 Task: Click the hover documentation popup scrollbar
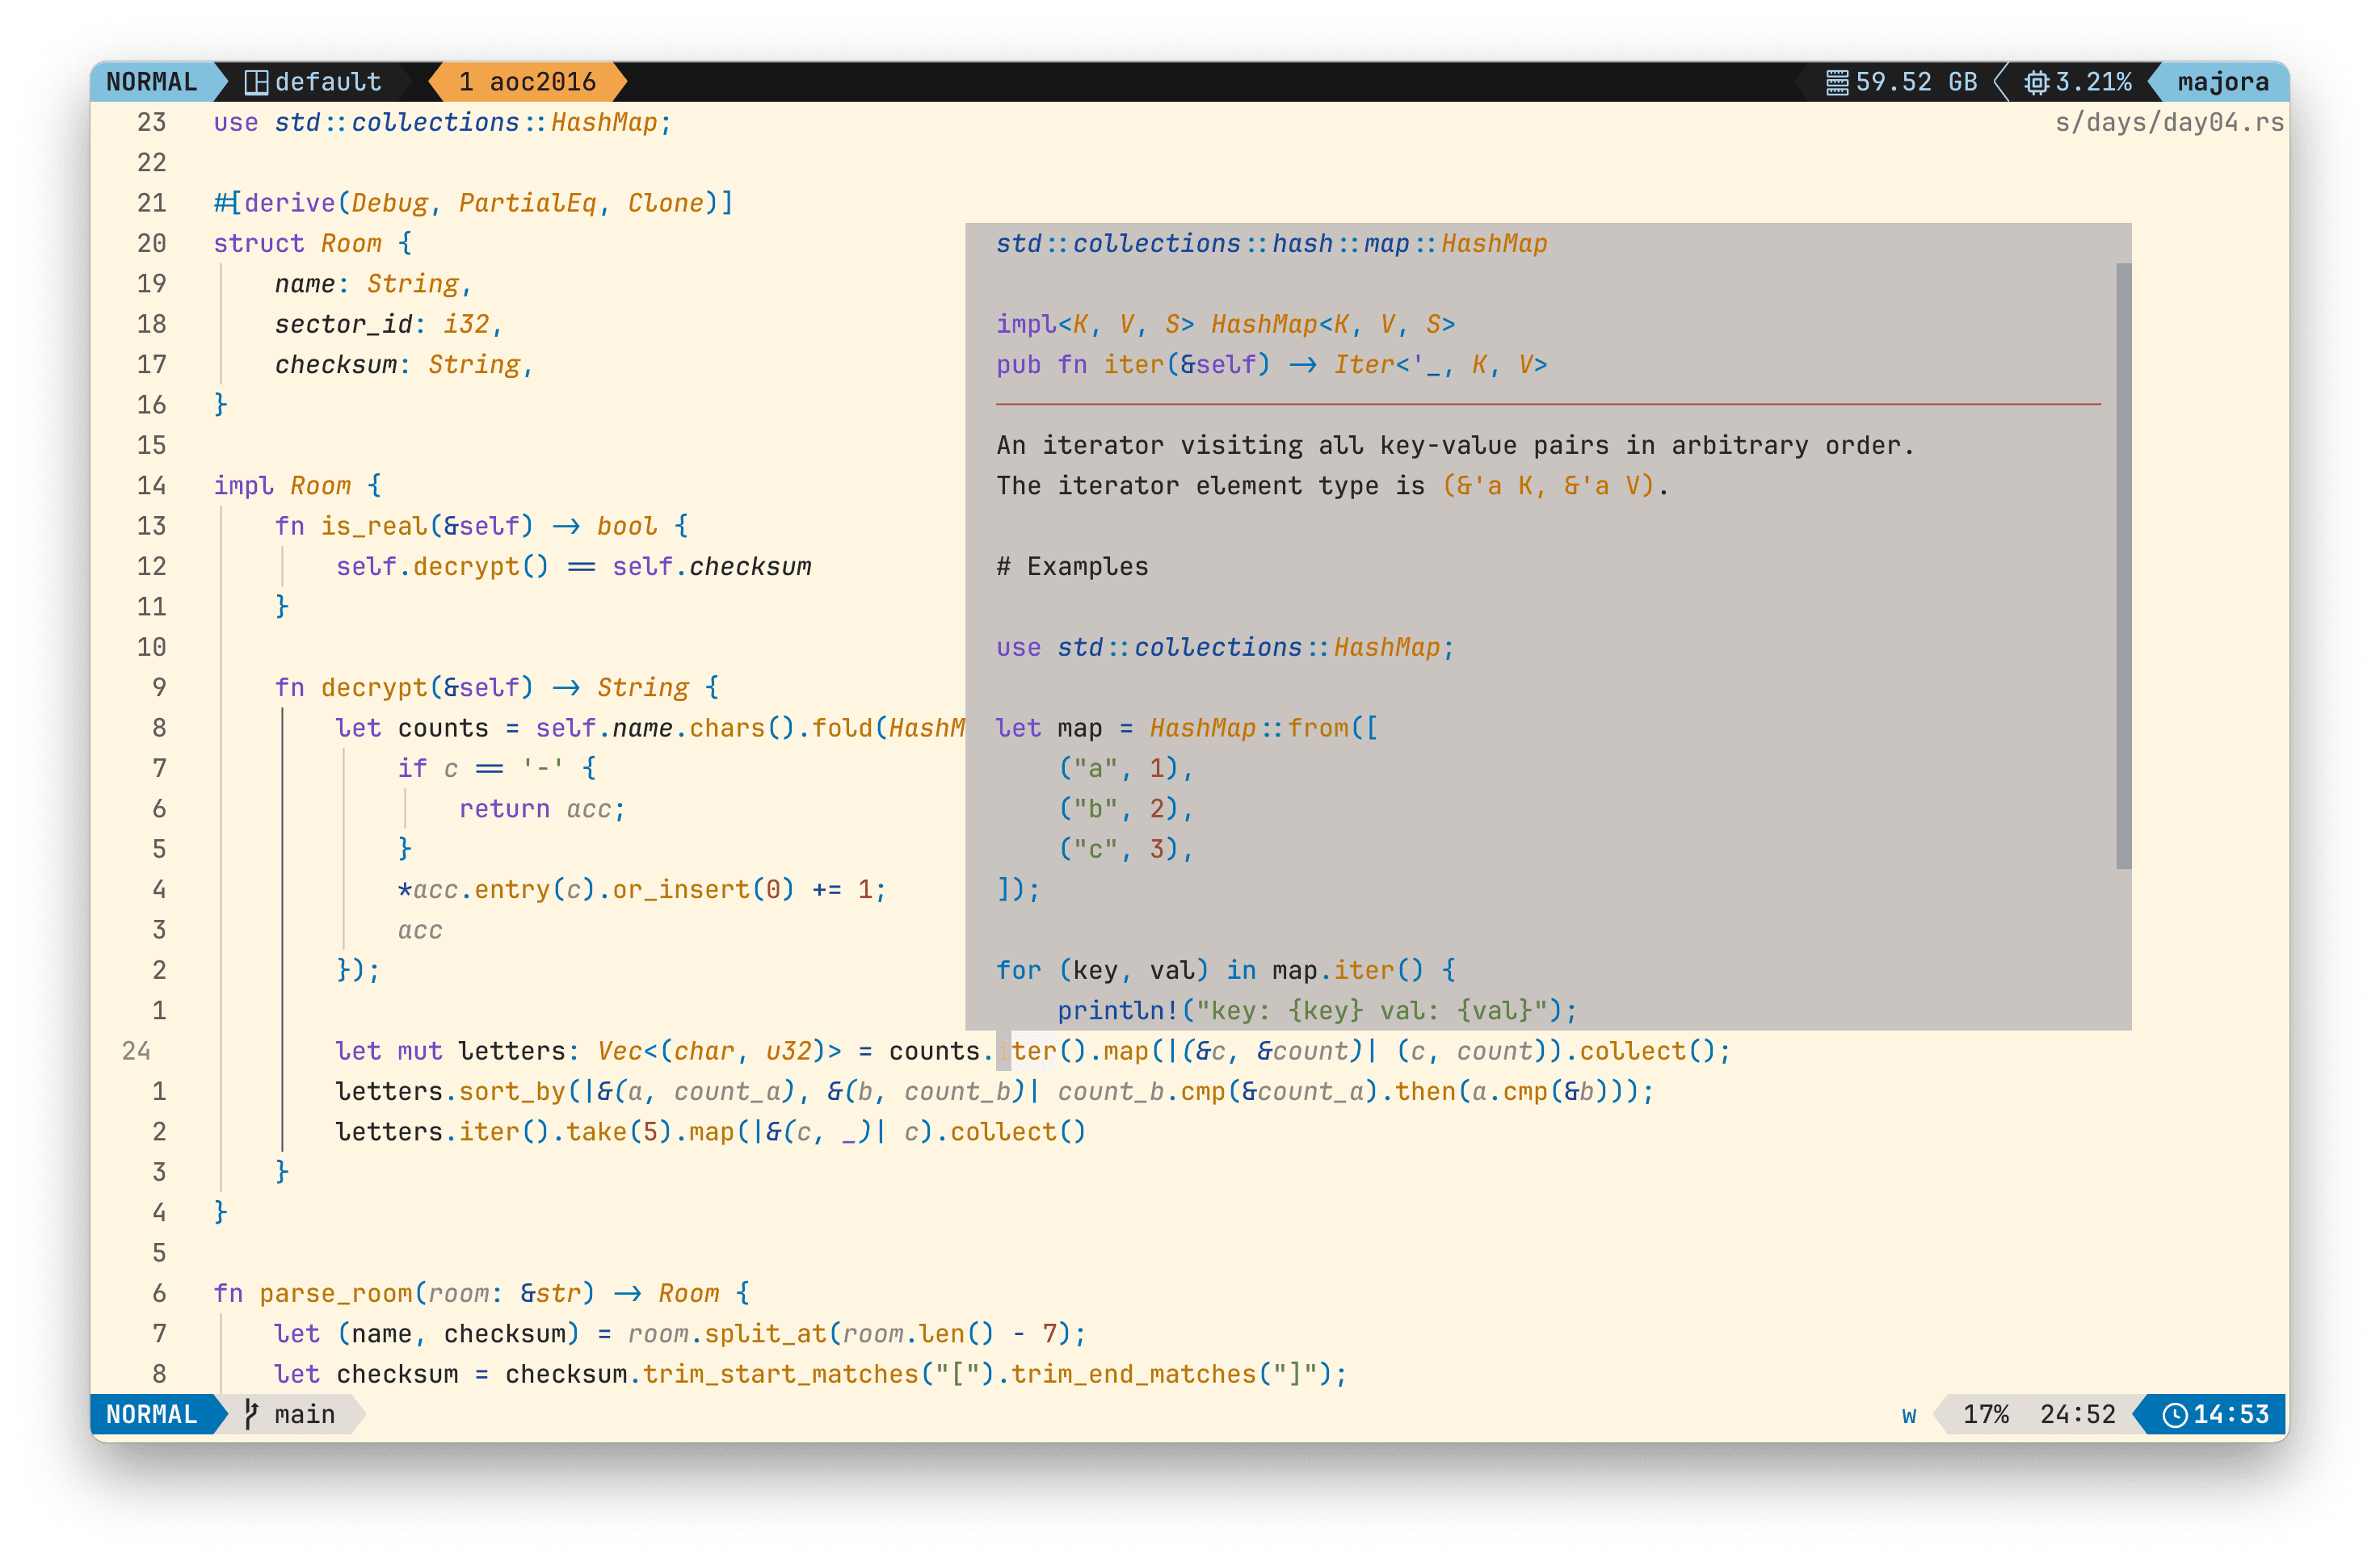(2123, 566)
